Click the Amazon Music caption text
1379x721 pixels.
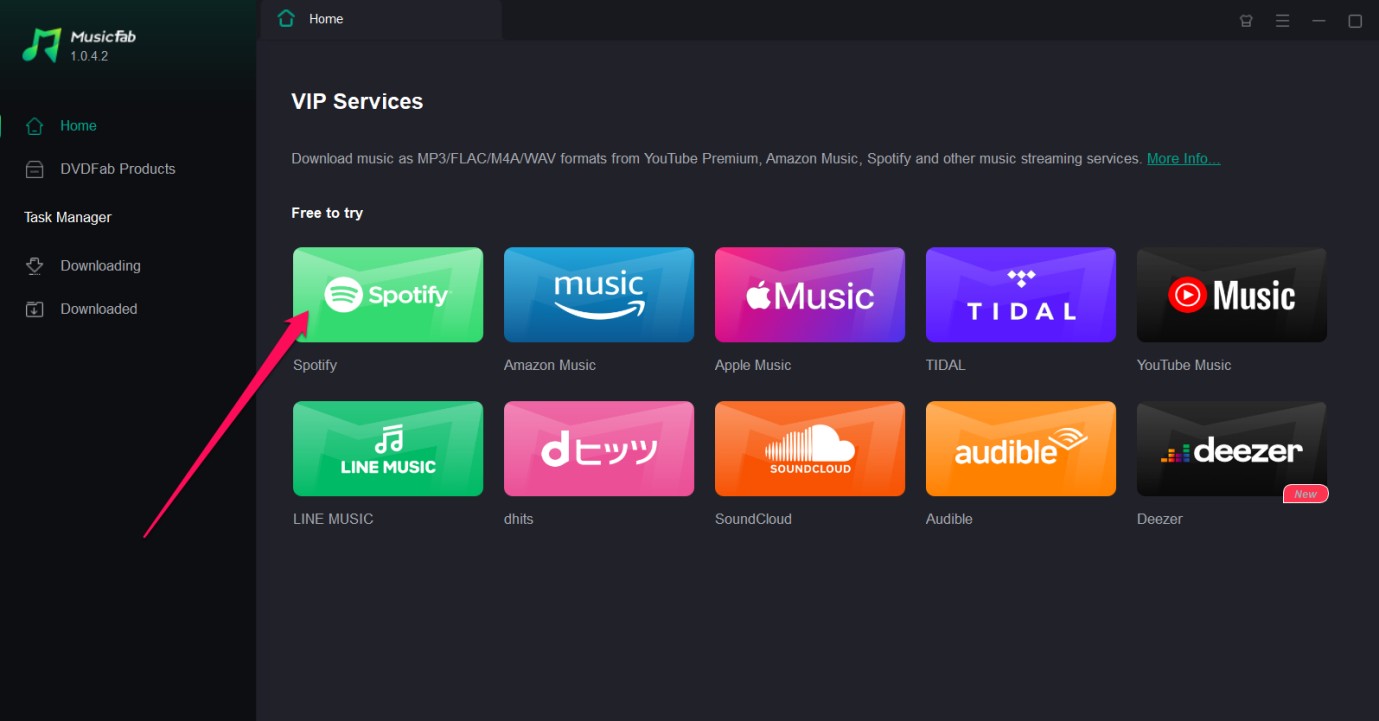click(x=550, y=365)
